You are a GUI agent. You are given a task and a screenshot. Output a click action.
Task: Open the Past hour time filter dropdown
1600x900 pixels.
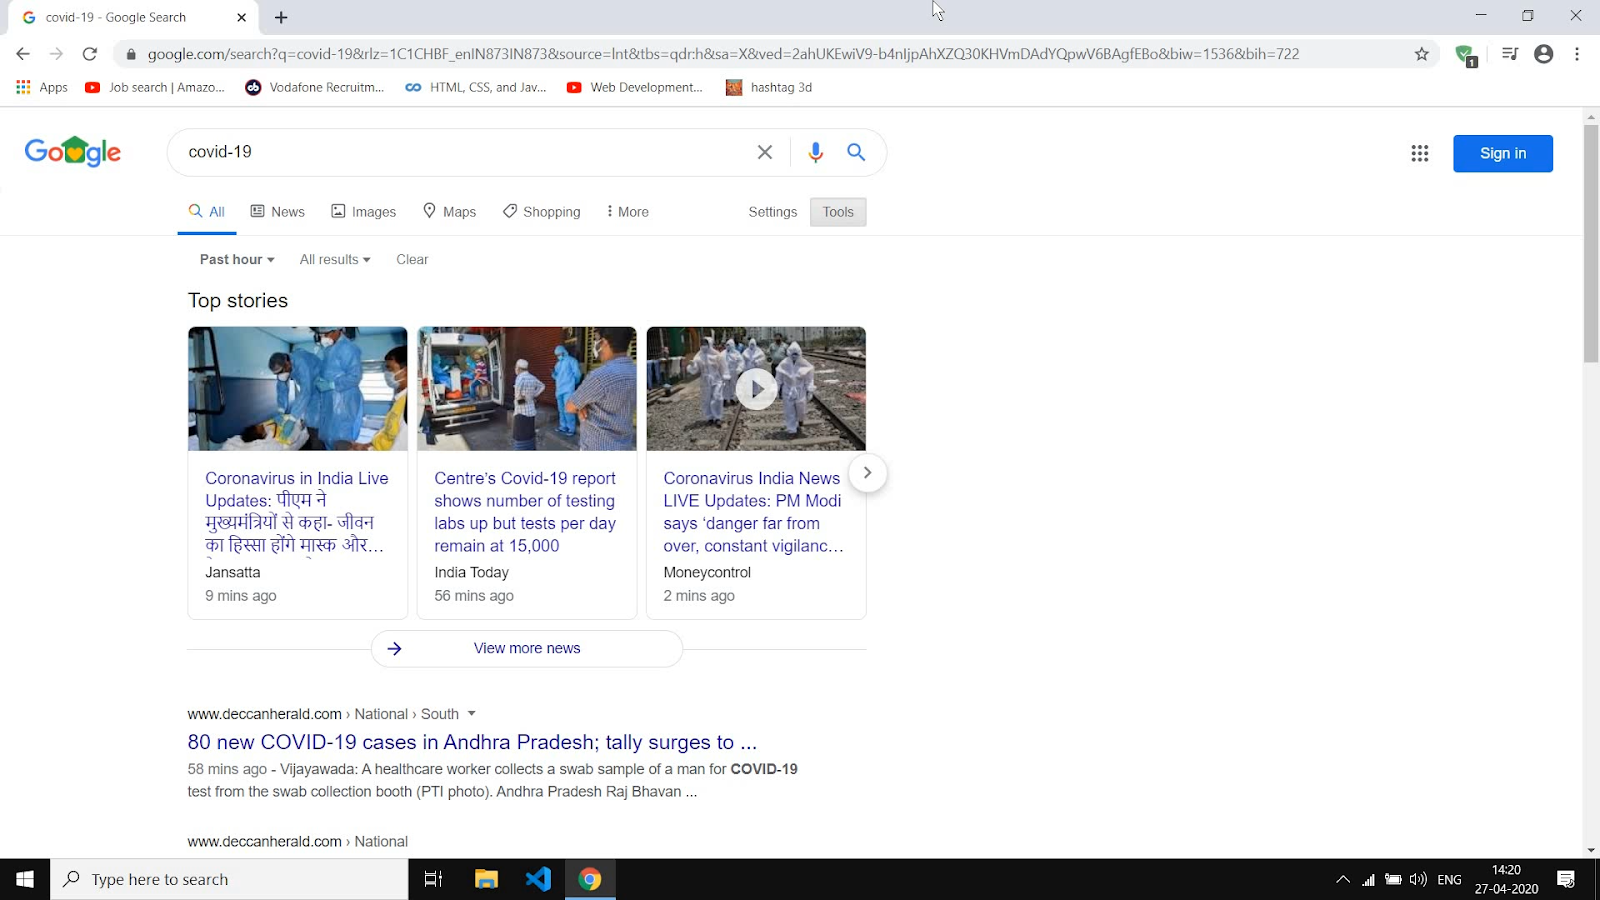tap(237, 259)
